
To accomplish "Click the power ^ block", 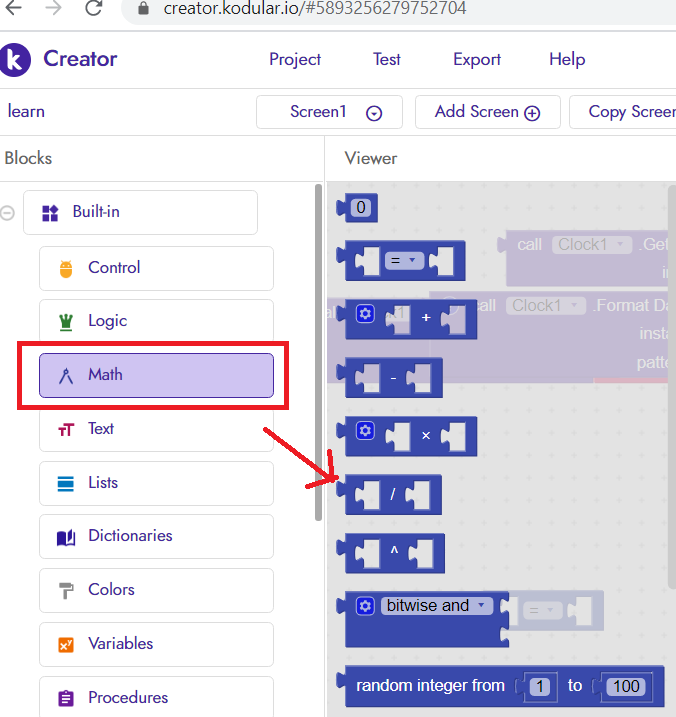I will [x=391, y=553].
